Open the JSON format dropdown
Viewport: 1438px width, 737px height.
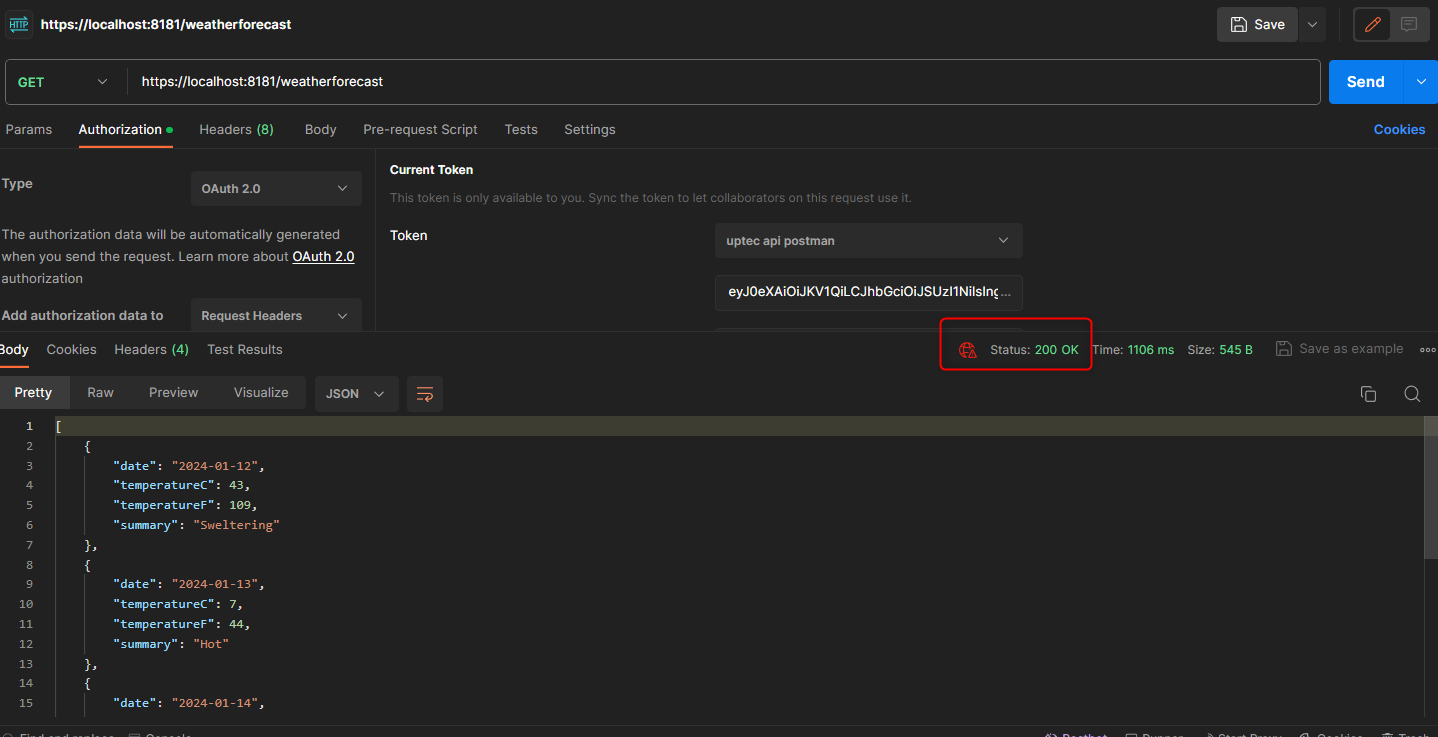[356, 394]
